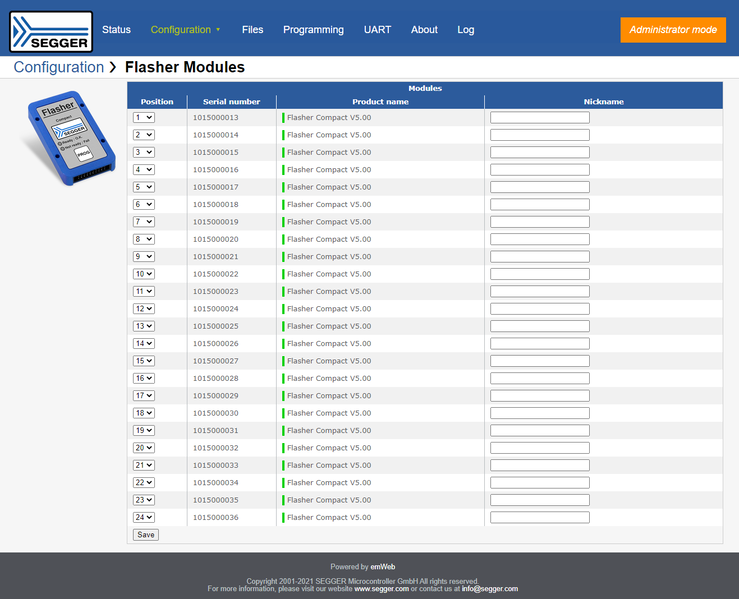Navigate to the Programming page
This screenshot has height=599, width=739.
pyautogui.click(x=313, y=30)
